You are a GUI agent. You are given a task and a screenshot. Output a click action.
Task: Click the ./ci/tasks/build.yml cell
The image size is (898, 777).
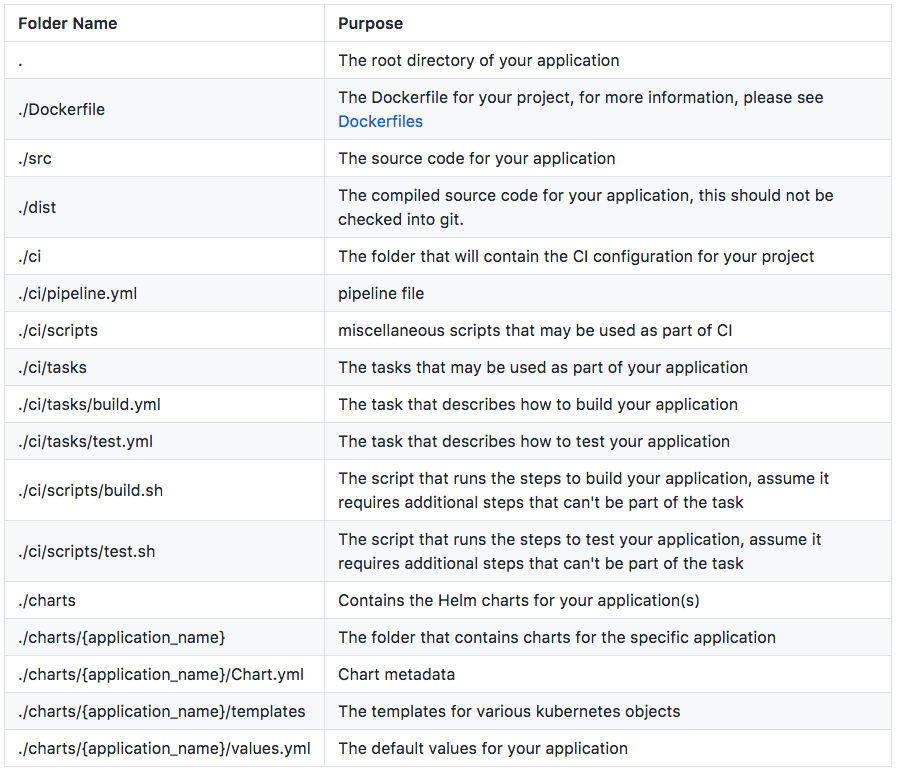pos(164,404)
